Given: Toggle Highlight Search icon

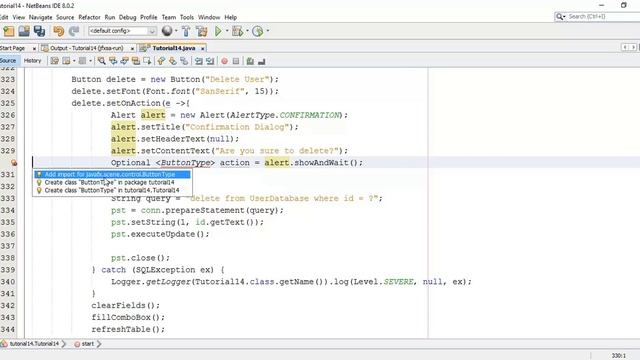Looking at the screenshot, I should (x=136, y=61).
